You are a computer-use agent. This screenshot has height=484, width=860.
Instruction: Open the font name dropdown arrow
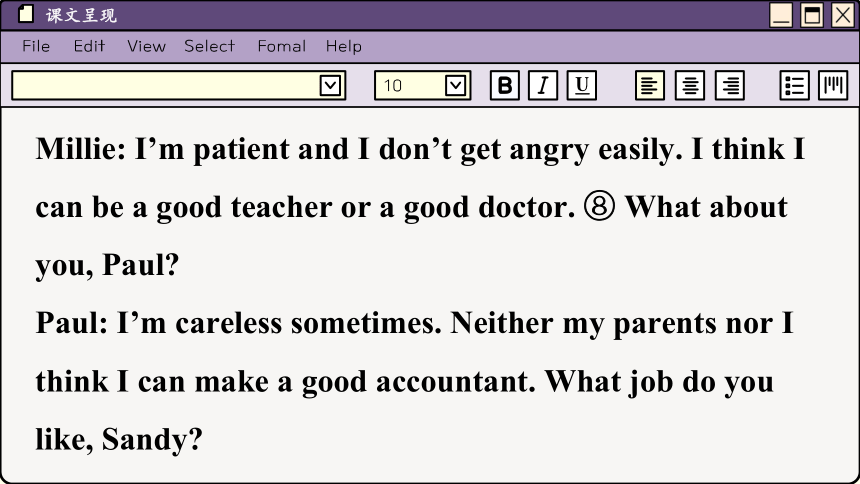tap(330, 86)
